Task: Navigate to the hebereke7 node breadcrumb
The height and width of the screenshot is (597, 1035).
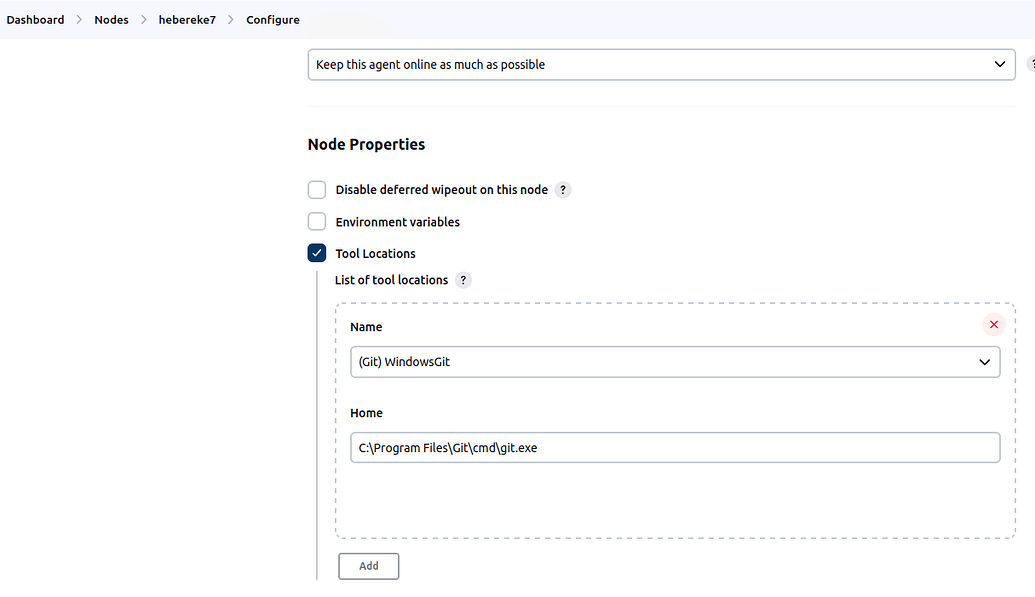Action: [187, 20]
